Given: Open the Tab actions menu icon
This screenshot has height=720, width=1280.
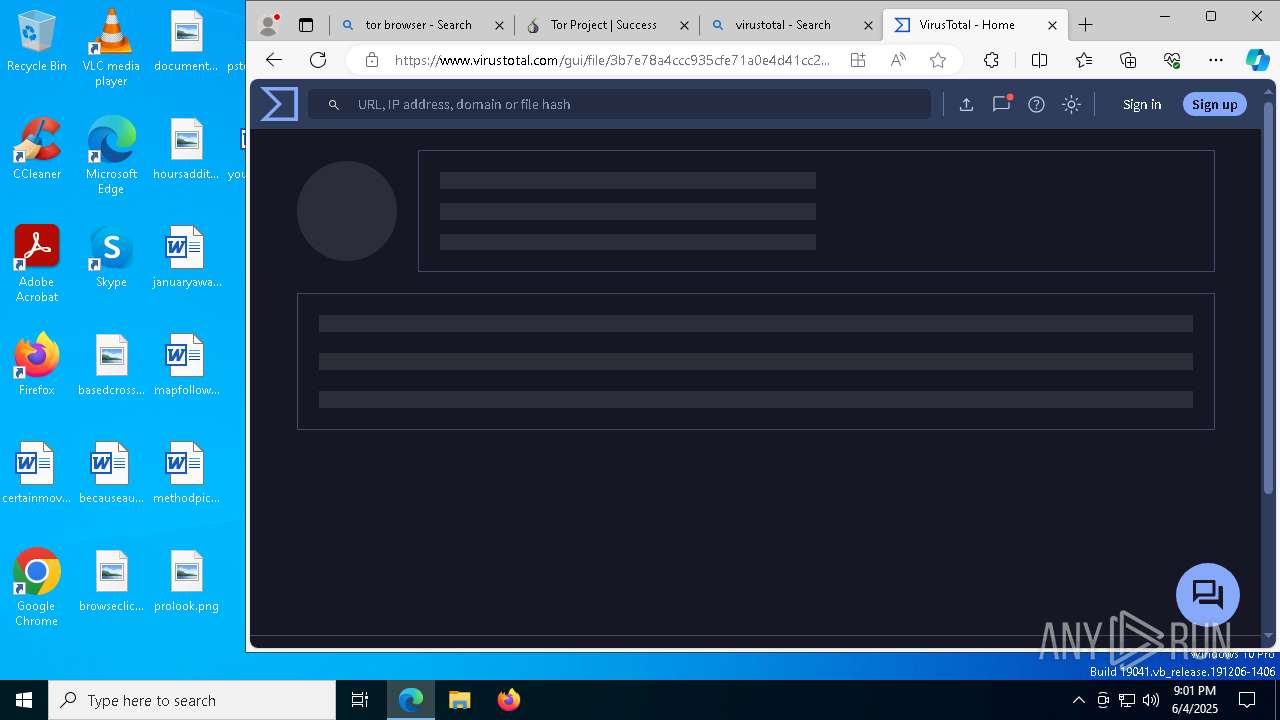Looking at the screenshot, I should [x=306, y=25].
